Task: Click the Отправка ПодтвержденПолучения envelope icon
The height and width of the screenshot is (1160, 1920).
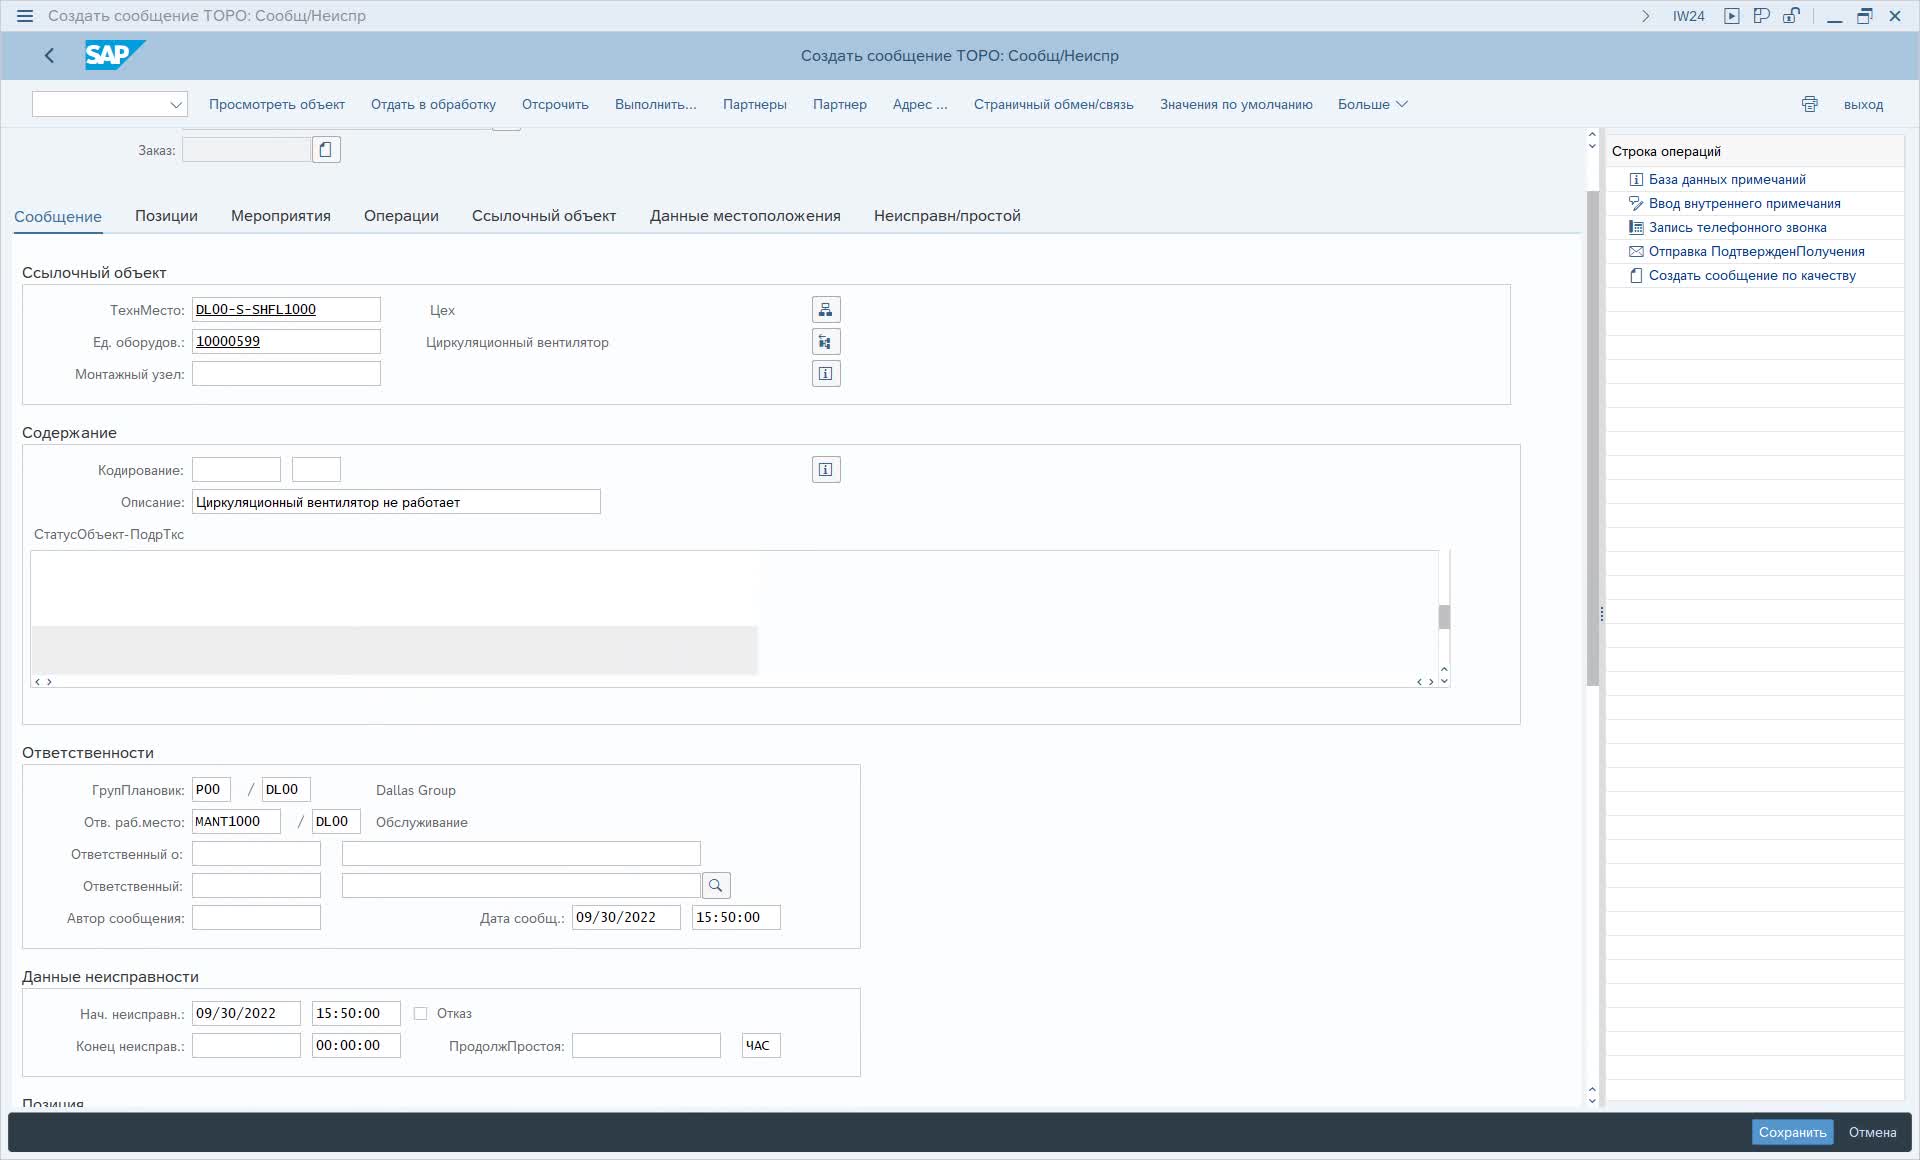Action: click(1636, 252)
